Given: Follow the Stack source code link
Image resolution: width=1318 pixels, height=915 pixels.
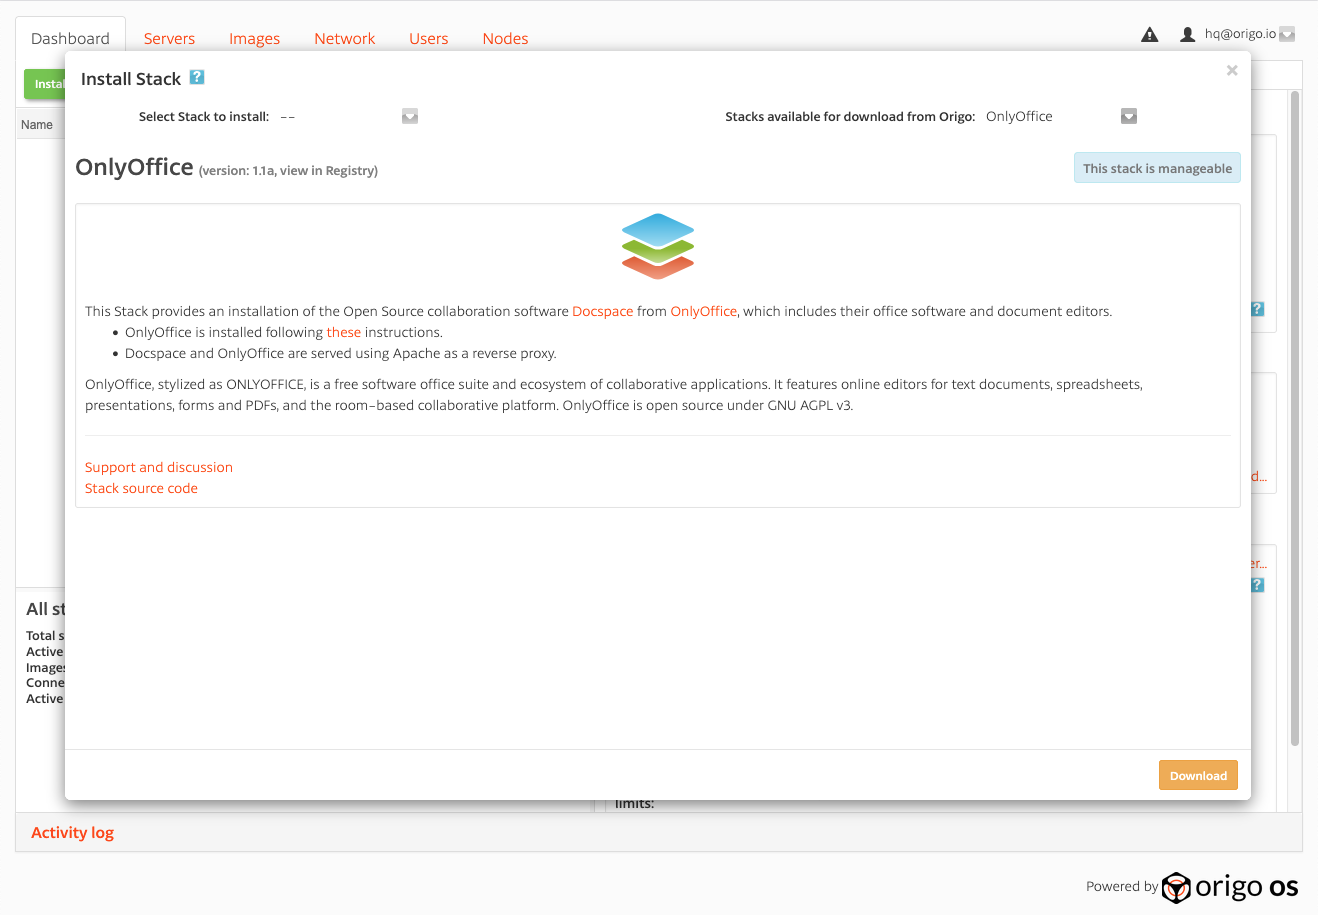Looking at the screenshot, I should pos(141,488).
